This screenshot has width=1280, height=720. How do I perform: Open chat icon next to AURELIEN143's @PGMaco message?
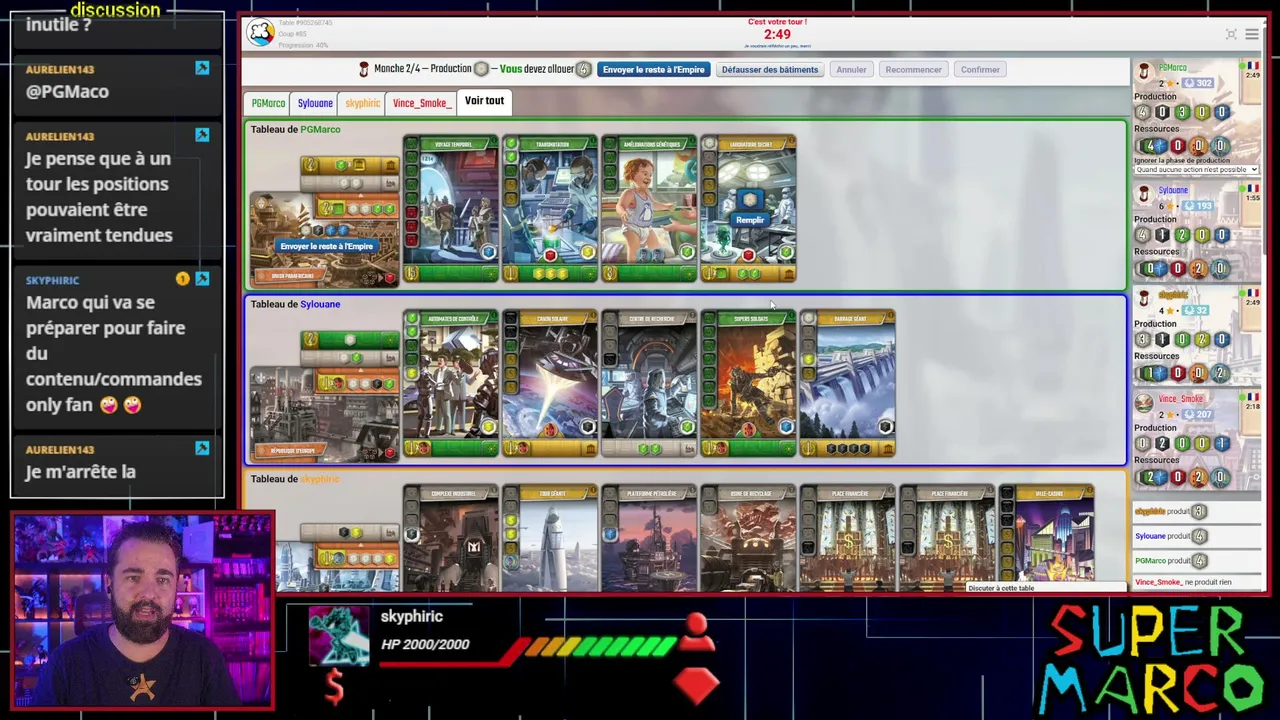pyautogui.click(x=202, y=68)
